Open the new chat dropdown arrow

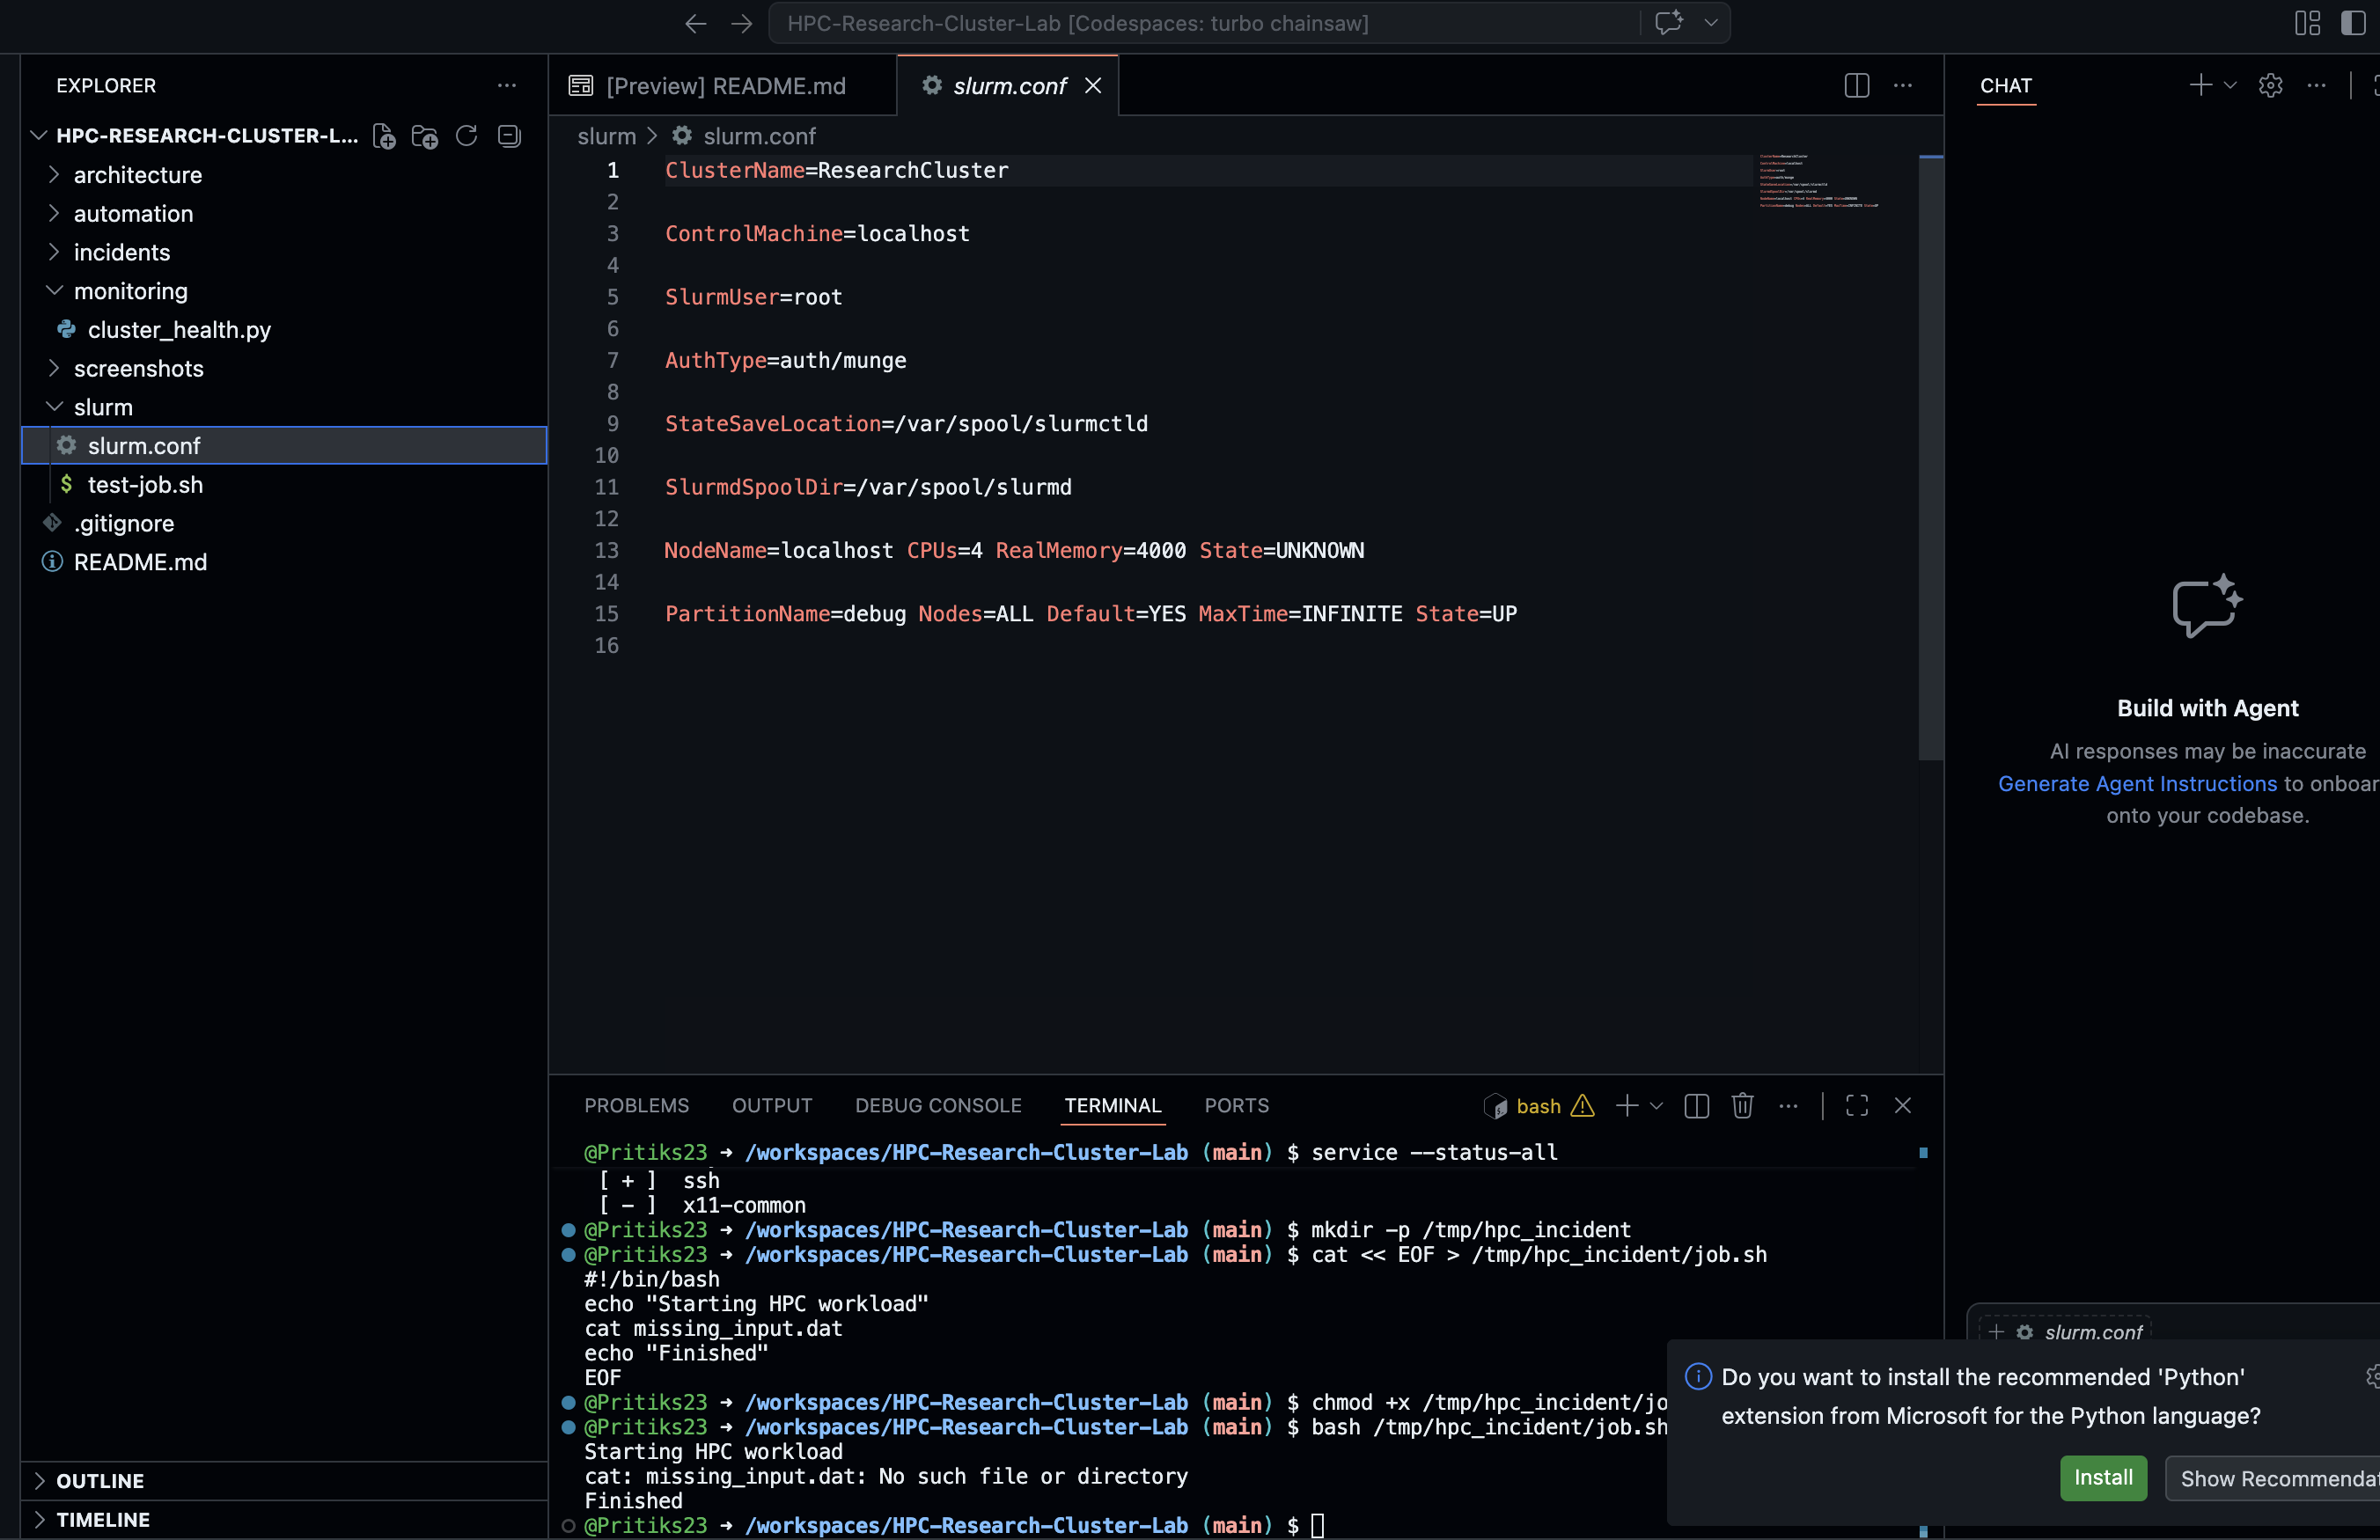pyautogui.click(x=2230, y=86)
